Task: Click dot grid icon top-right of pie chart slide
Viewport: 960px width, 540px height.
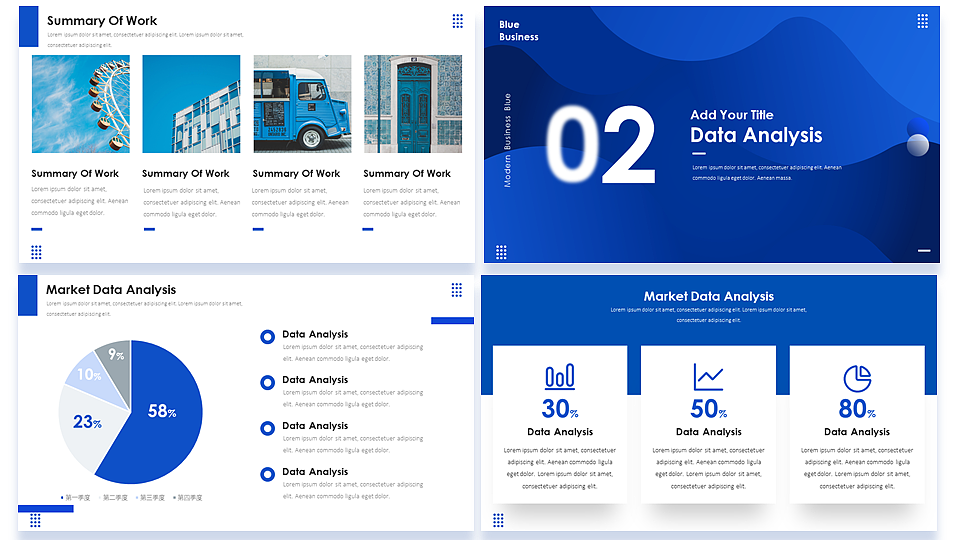Action: point(457,290)
